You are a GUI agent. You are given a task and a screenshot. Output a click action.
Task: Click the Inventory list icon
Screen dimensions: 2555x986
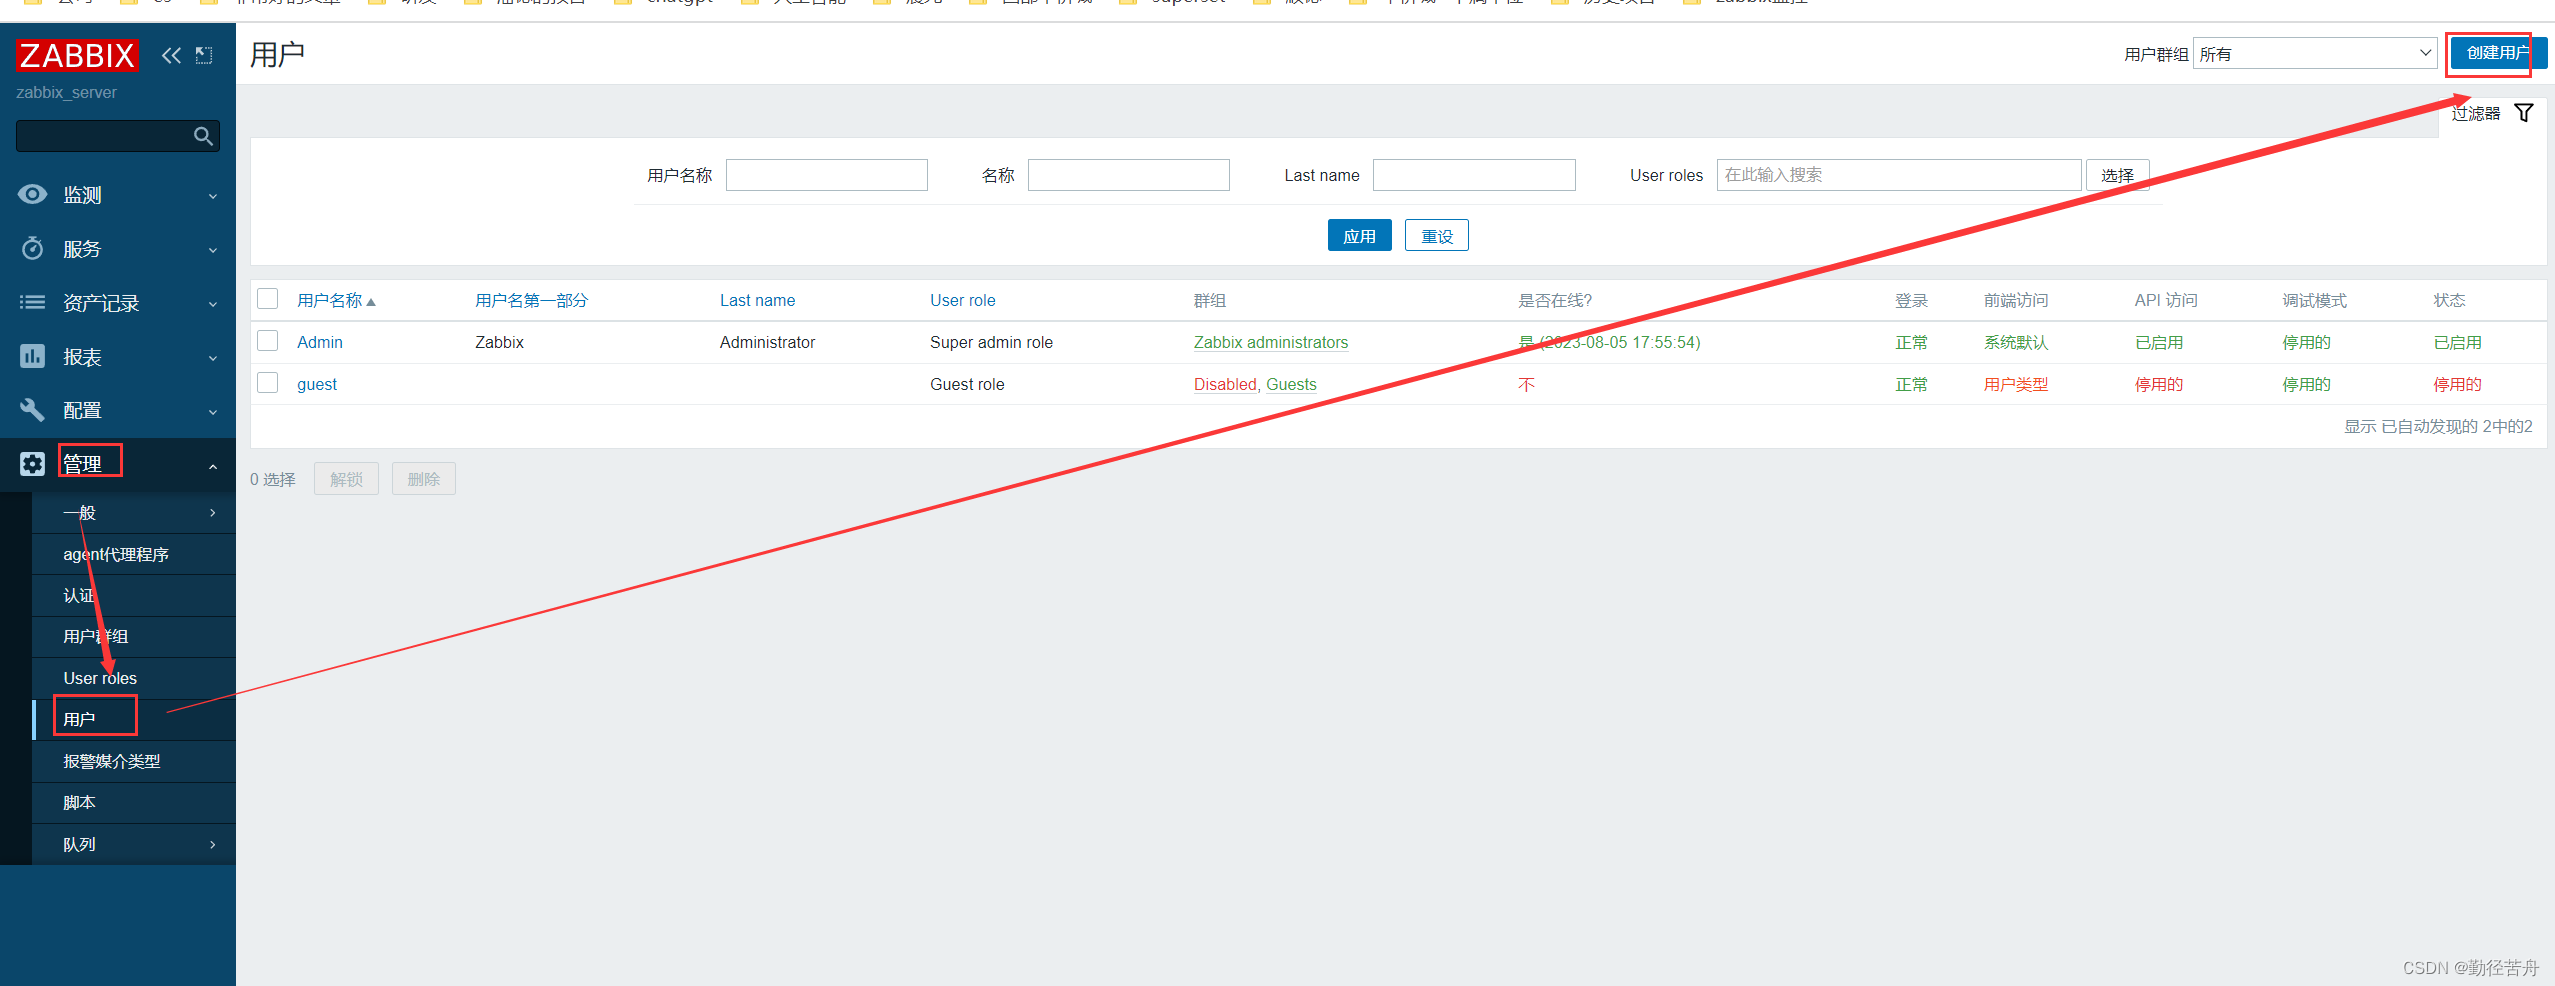(33, 302)
